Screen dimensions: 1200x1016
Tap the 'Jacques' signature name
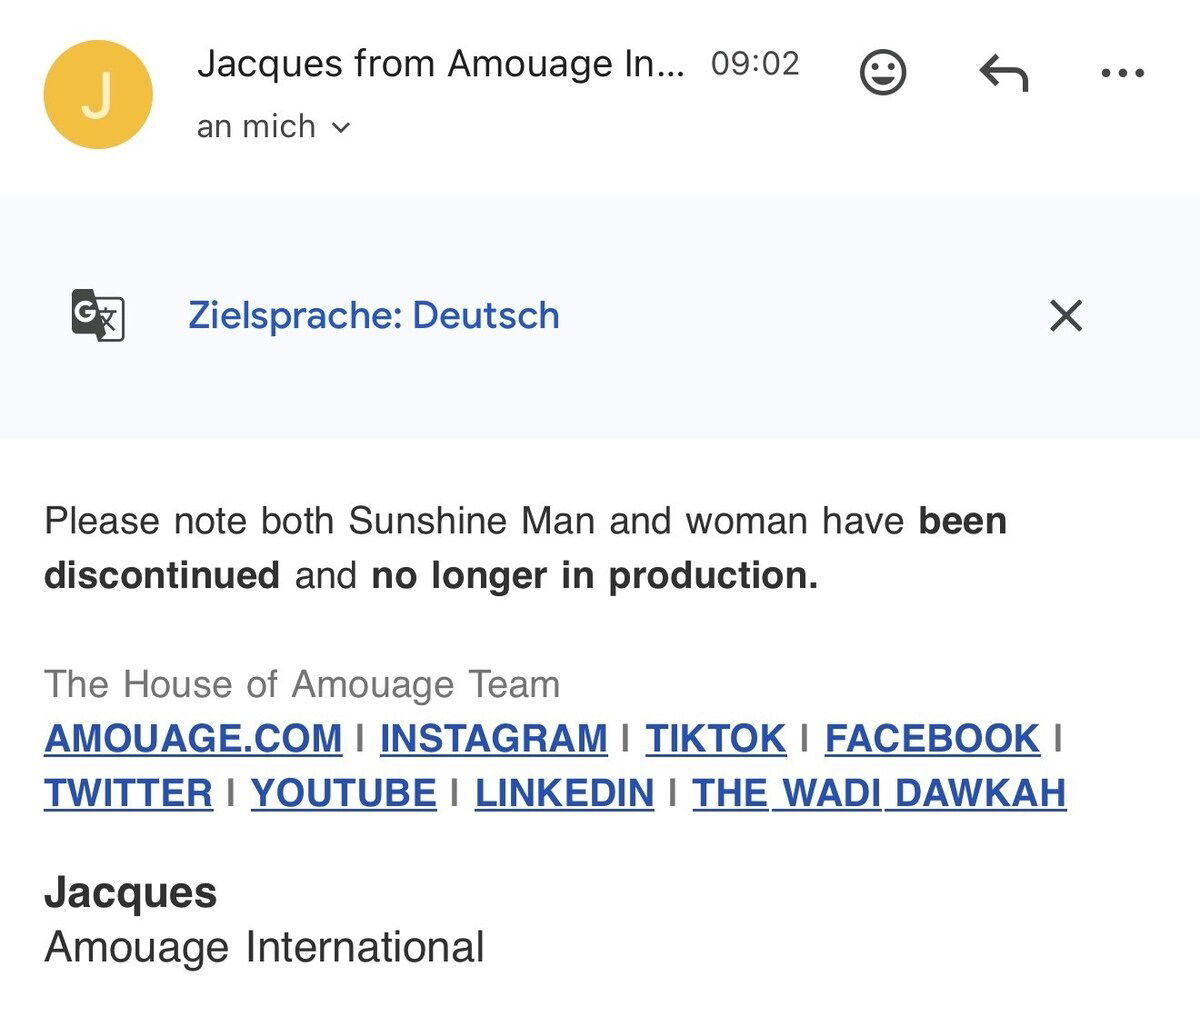click(x=130, y=892)
